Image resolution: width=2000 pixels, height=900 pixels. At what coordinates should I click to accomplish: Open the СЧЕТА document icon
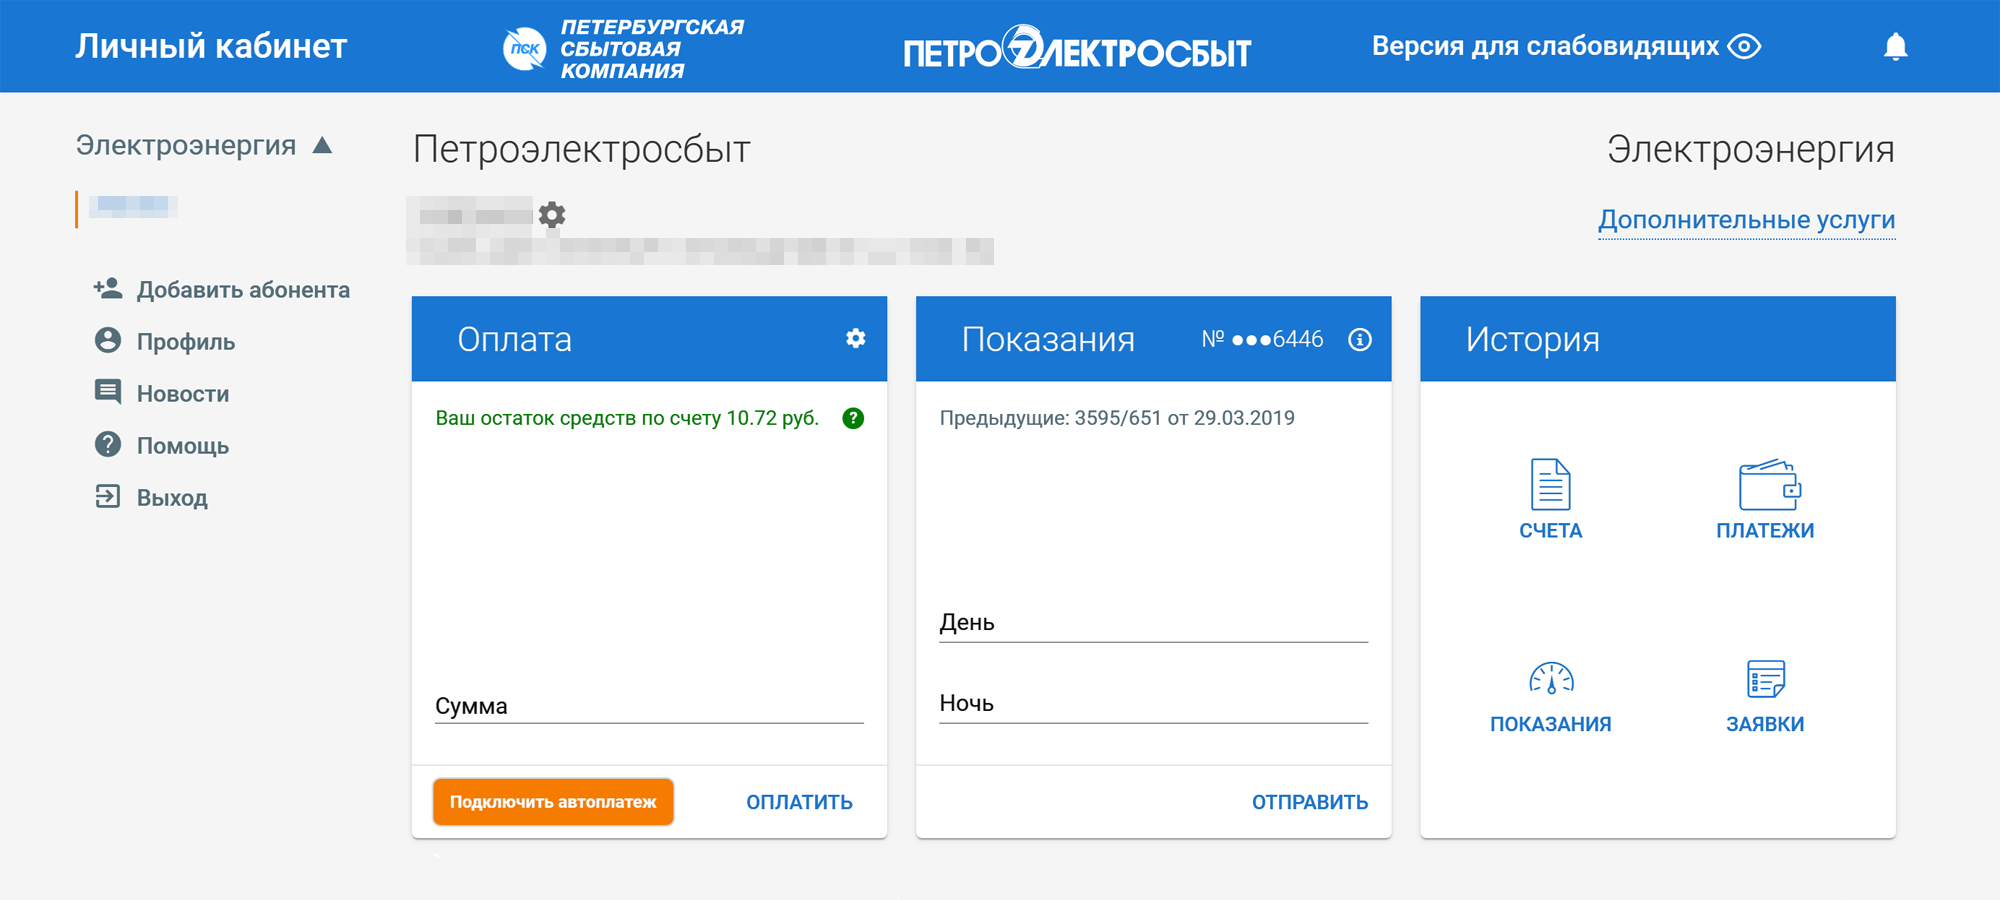[x=1551, y=484]
